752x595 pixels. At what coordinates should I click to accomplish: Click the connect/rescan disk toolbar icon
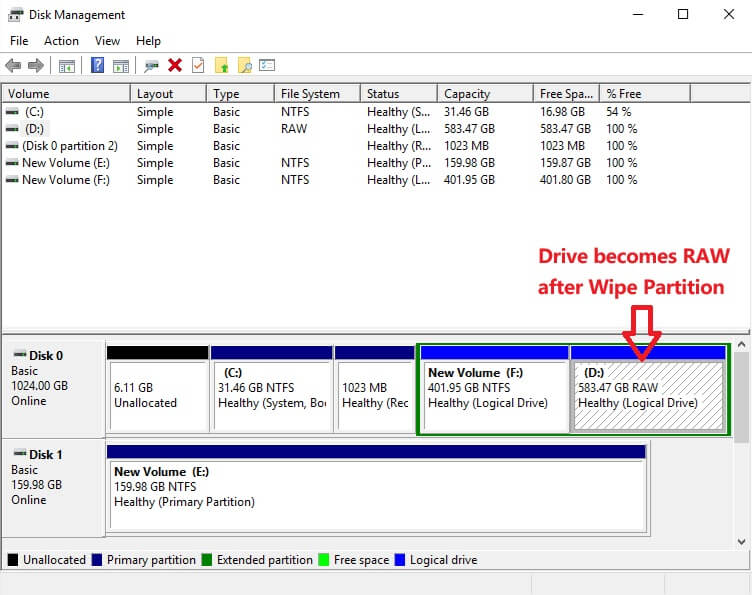[152, 65]
